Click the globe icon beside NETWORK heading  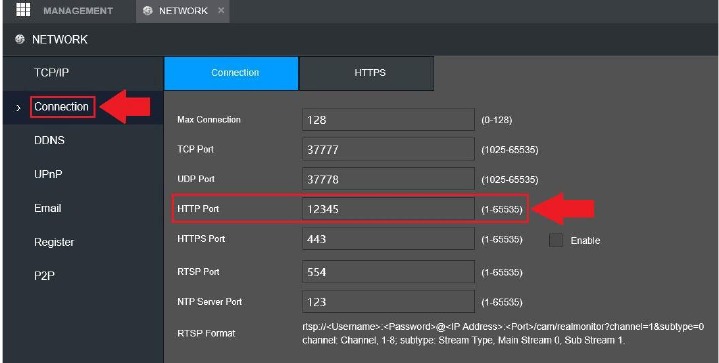pos(19,39)
